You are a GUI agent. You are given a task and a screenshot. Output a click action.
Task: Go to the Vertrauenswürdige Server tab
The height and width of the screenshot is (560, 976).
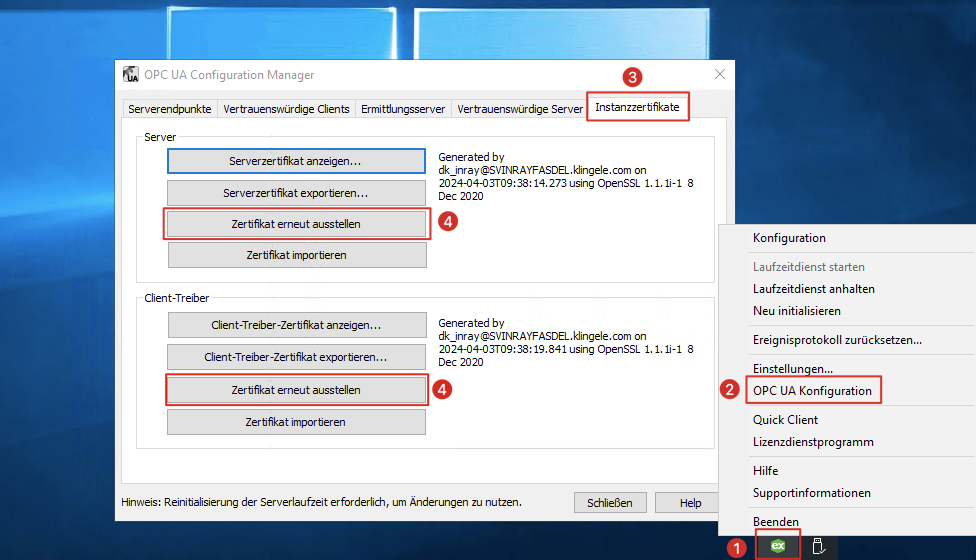(x=520, y=109)
